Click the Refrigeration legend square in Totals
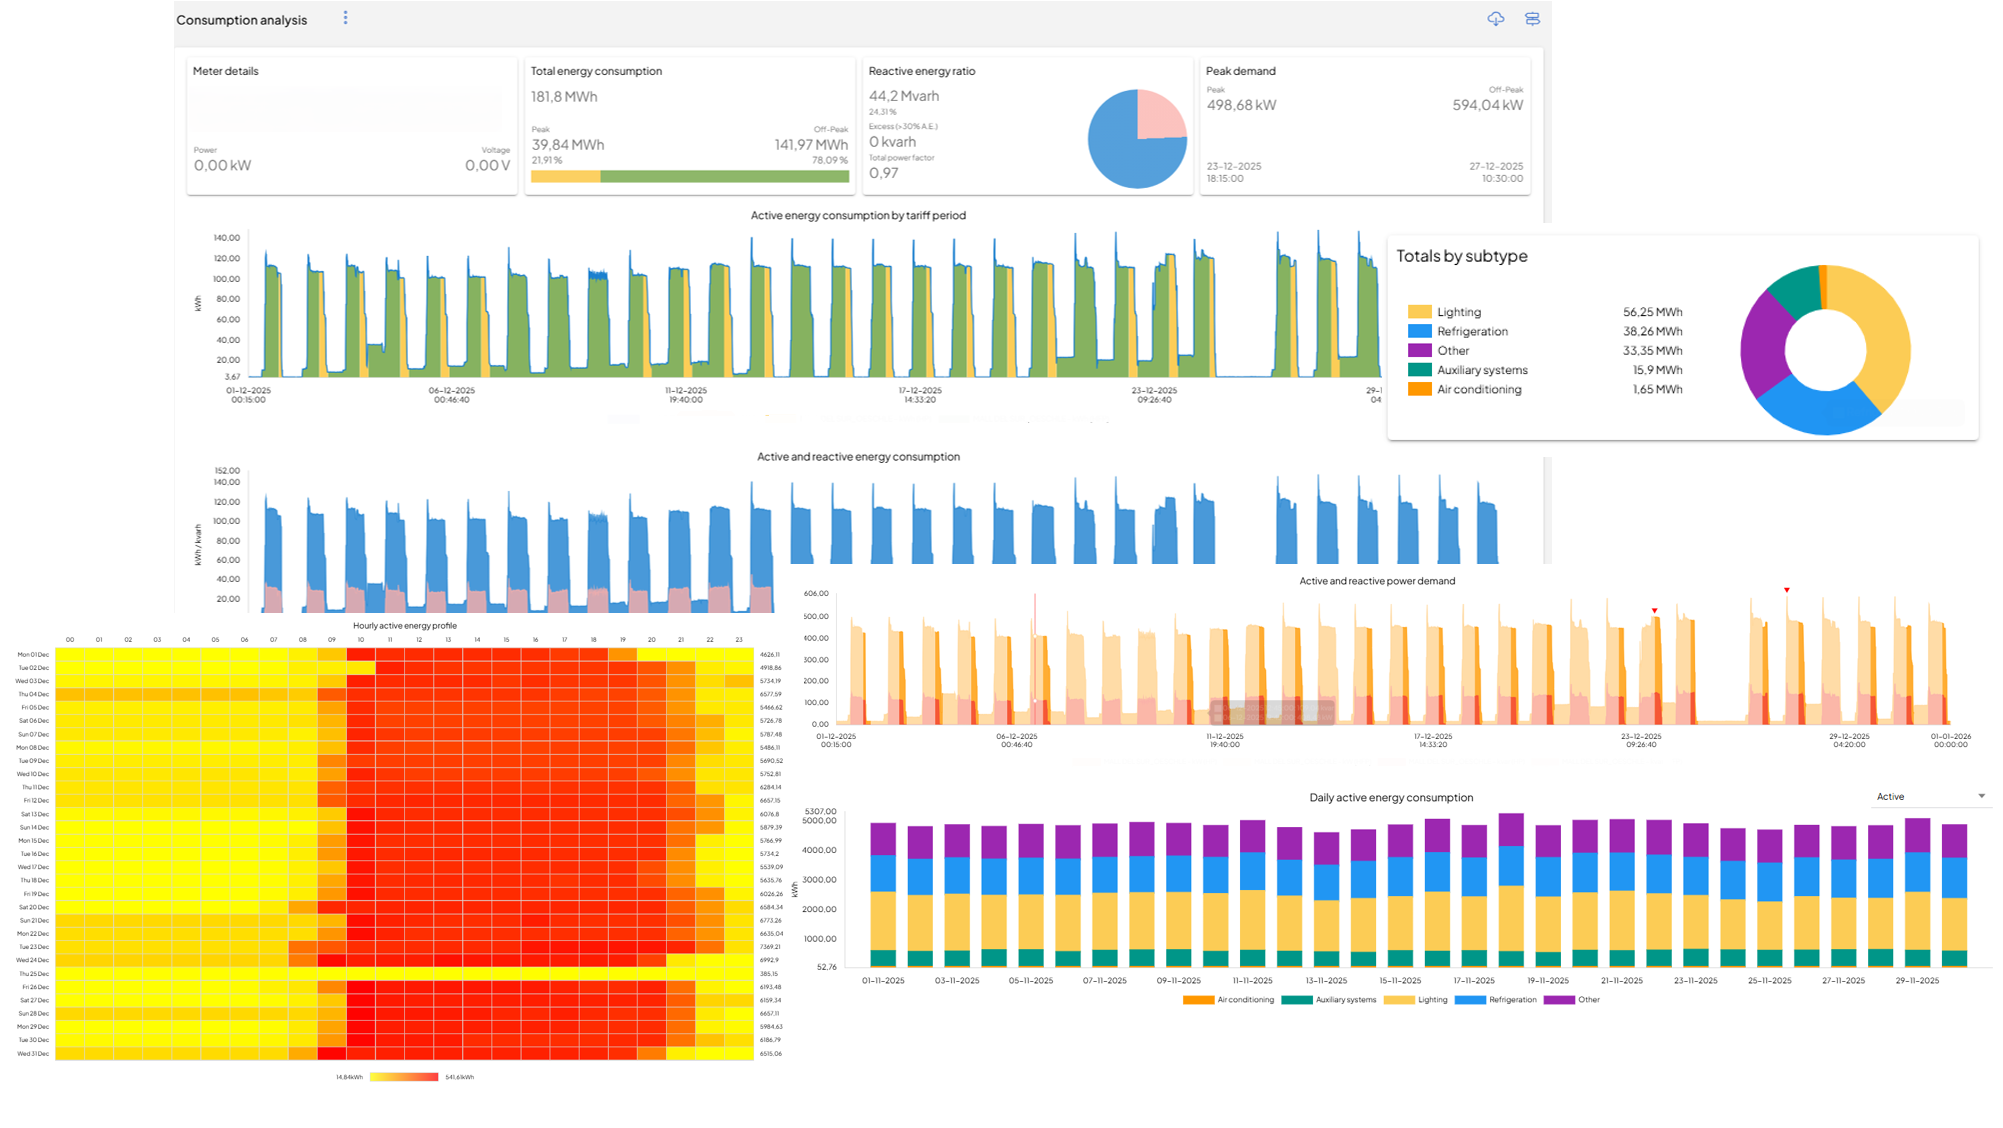This screenshot has width=2003, height=1128. tap(1419, 331)
